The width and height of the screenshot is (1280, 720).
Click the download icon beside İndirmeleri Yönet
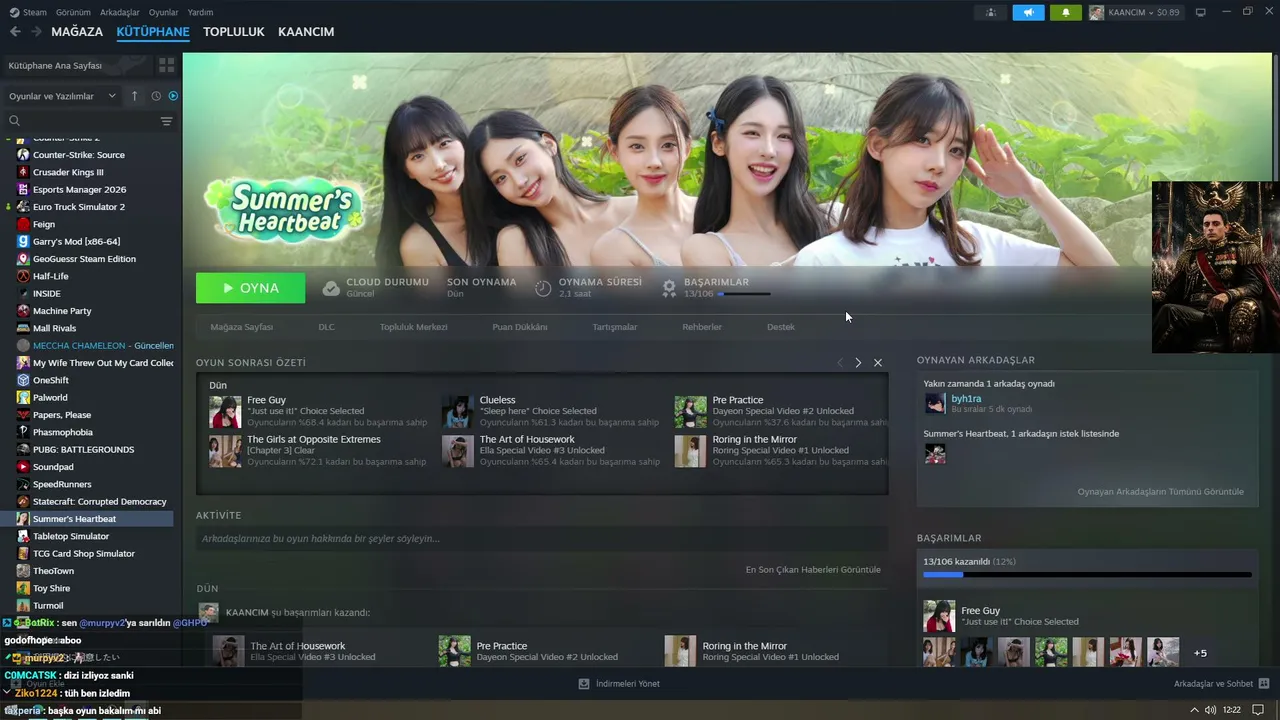click(x=584, y=684)
